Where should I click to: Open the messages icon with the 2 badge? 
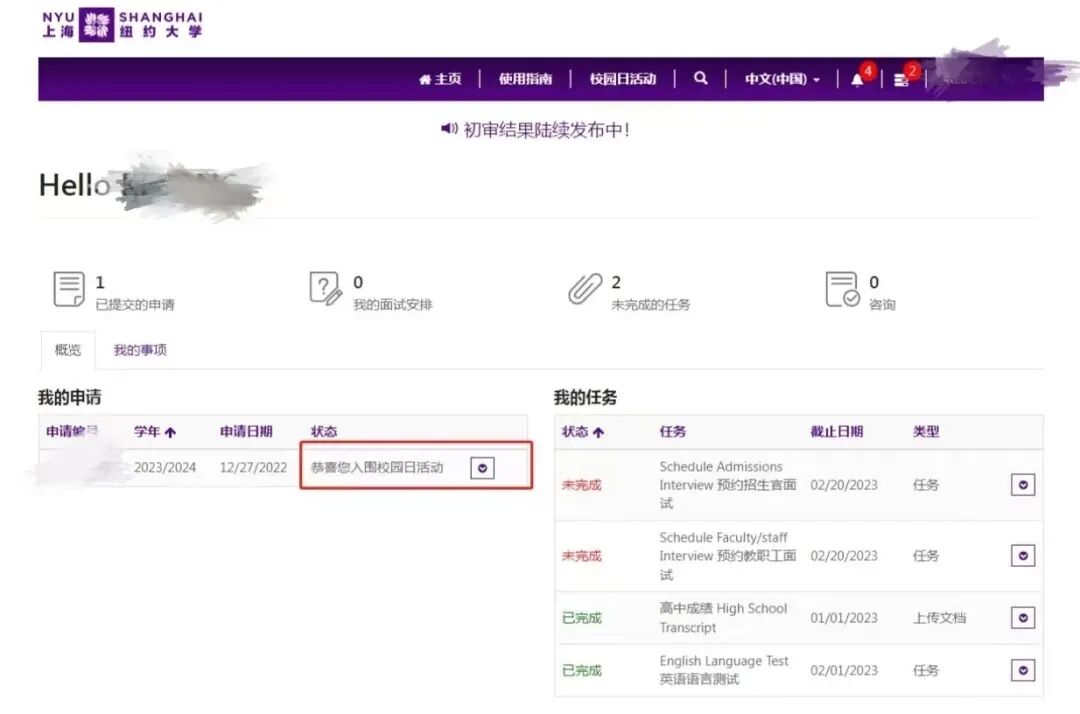tap(902, 79)
